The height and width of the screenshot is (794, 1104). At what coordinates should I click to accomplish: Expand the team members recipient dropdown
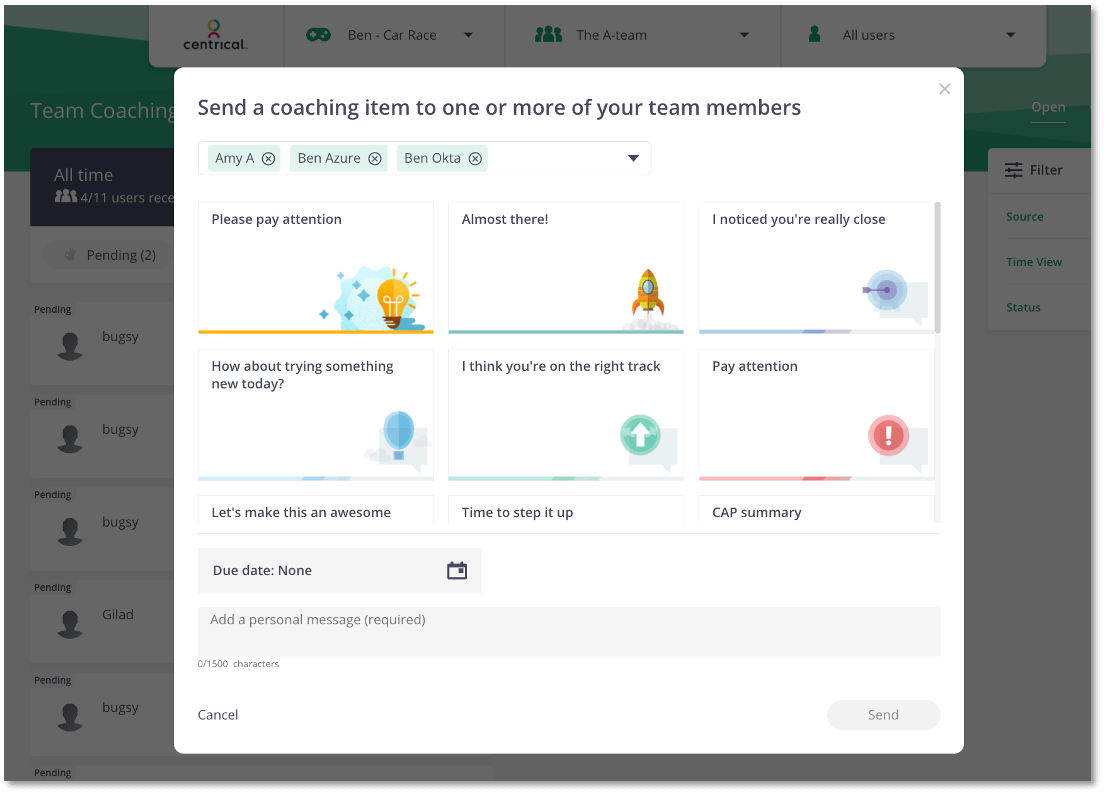click(x=633, y=158)
